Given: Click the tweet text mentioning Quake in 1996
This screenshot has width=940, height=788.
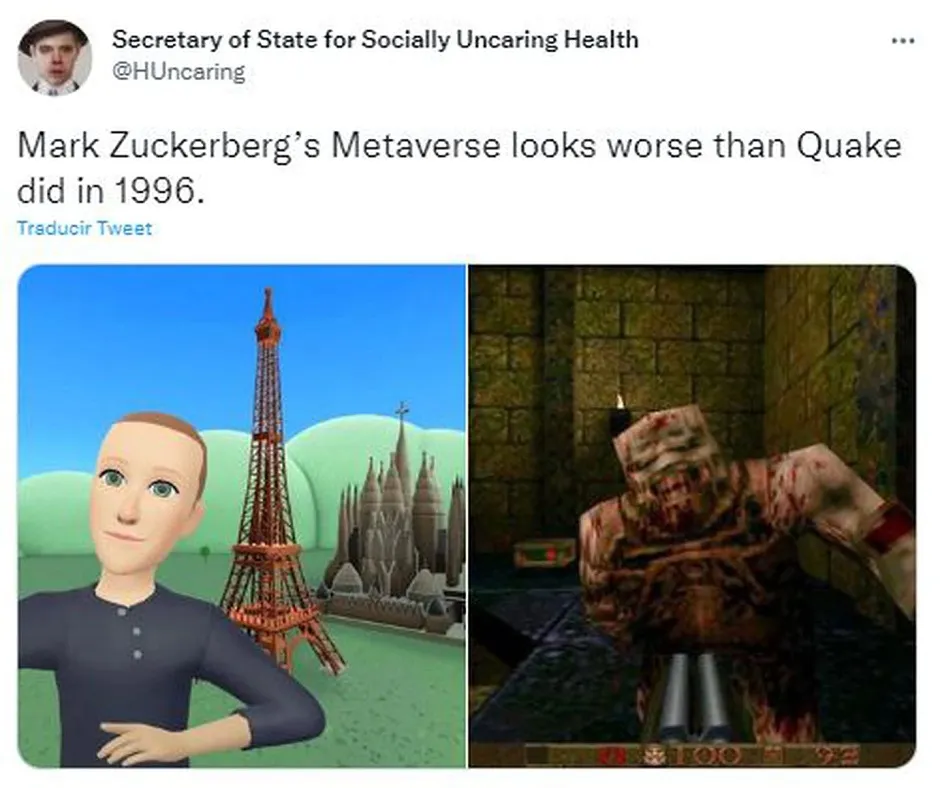Looking at the screenshot, I should pyautogui.click(x=459, y=168).
